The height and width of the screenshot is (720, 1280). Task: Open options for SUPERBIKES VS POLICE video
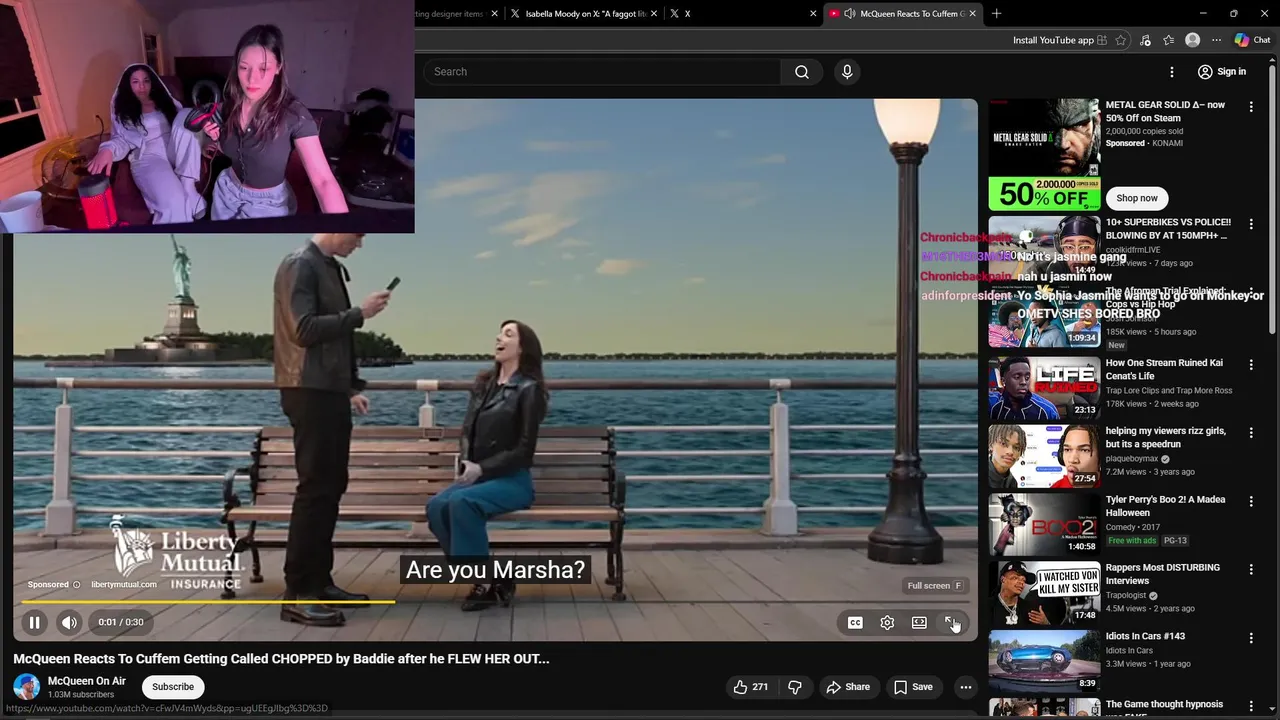pos(1251,224)
